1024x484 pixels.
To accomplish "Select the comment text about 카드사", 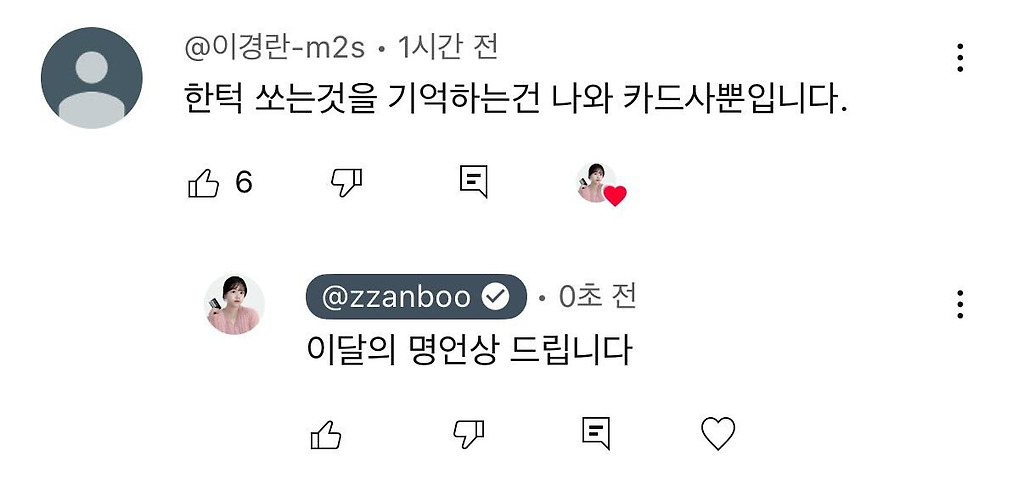I will 516,100.
